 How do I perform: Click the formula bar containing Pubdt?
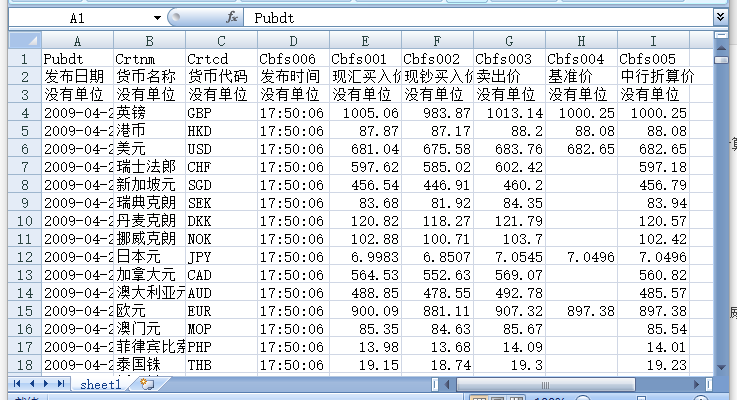[x=479, y=18]
